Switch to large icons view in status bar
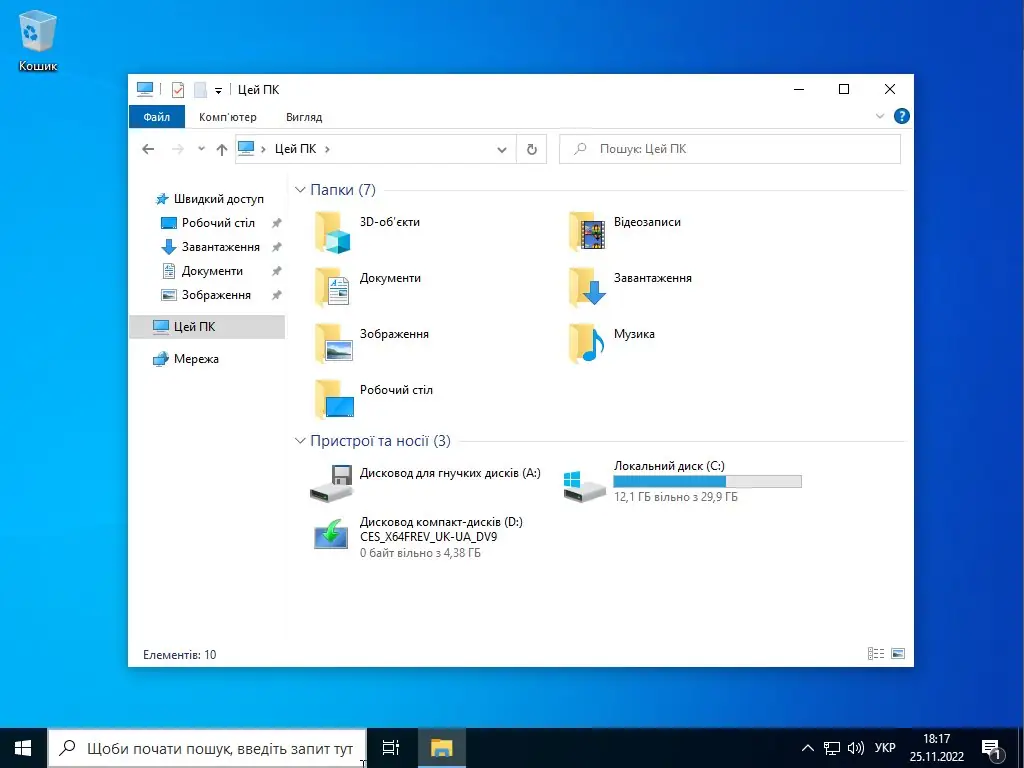The width and height of the screenshot is (1024, 768). pyautogui.click(x=899, y=654)
